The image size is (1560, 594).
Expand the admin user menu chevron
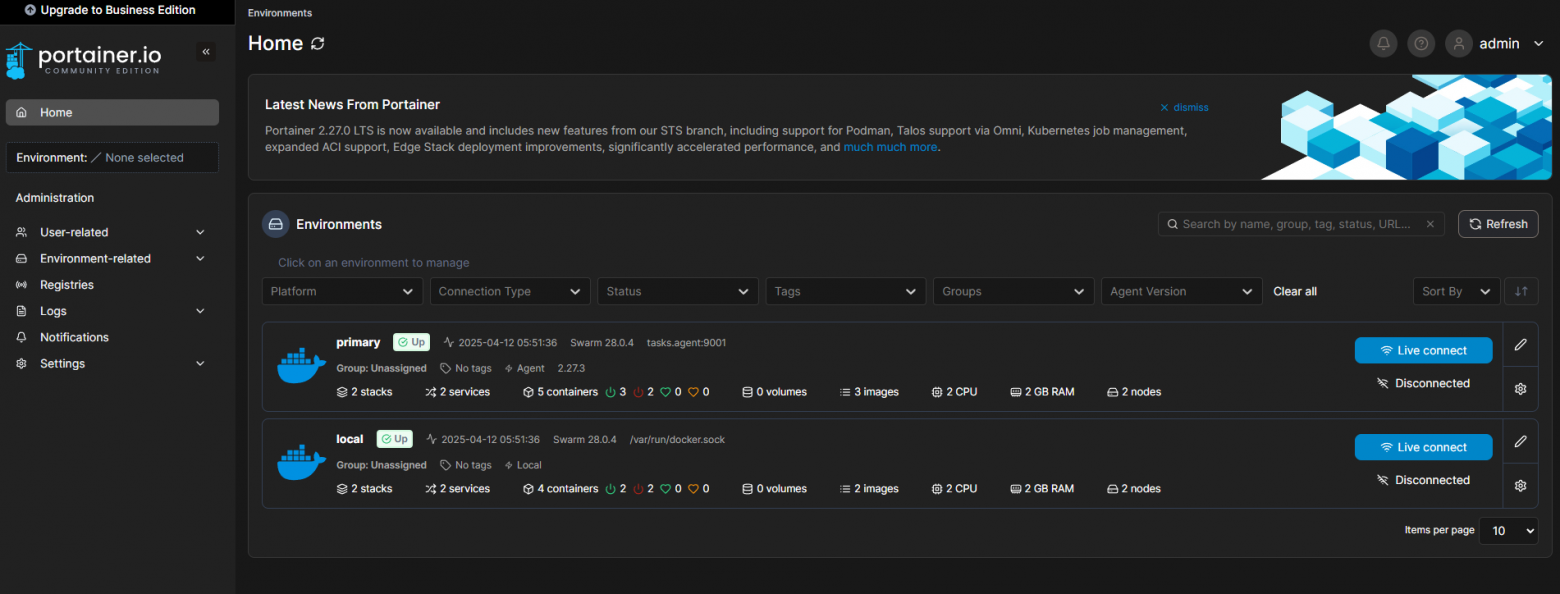[x=1538, y=43]
